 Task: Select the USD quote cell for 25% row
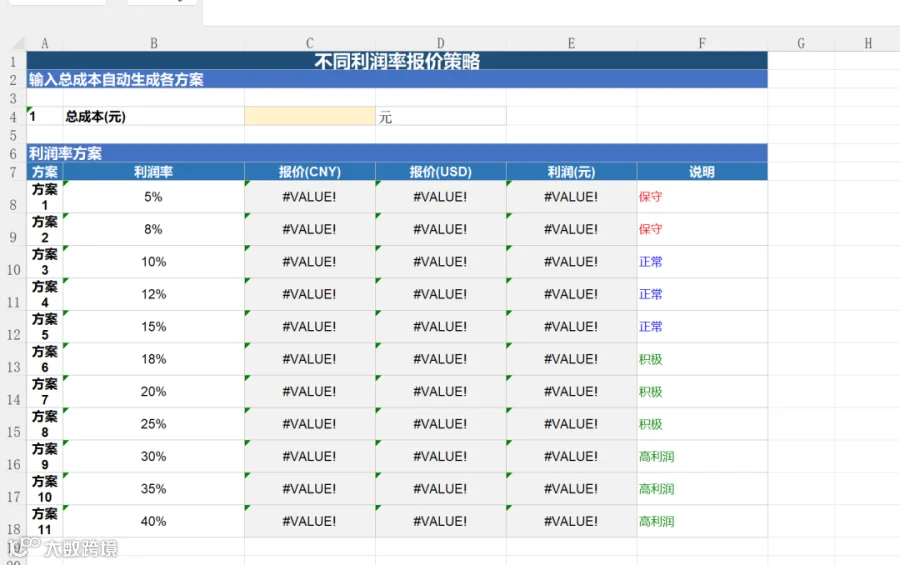(440, 424)
